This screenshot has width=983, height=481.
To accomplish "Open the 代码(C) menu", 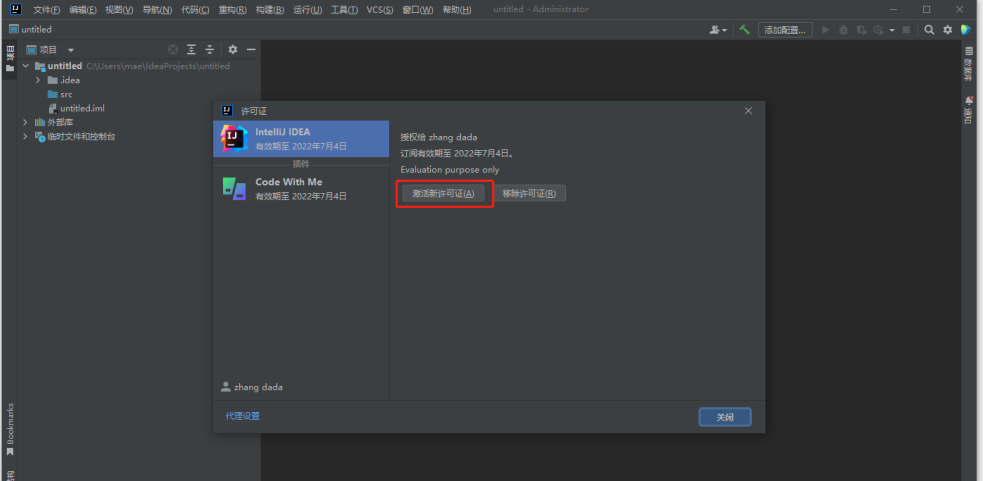I will tap(195, 9).
